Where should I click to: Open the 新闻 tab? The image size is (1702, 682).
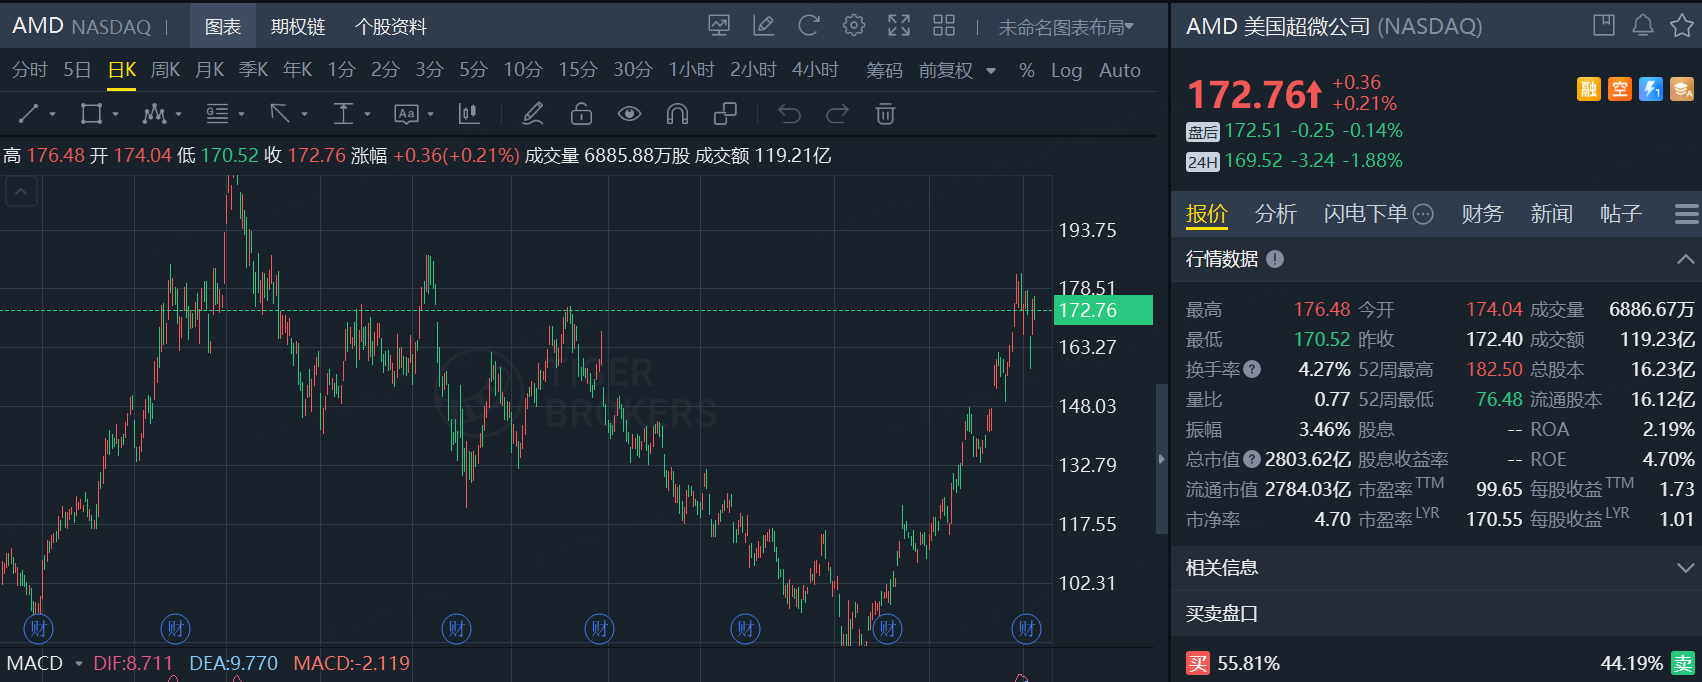tap(1551, 213)
